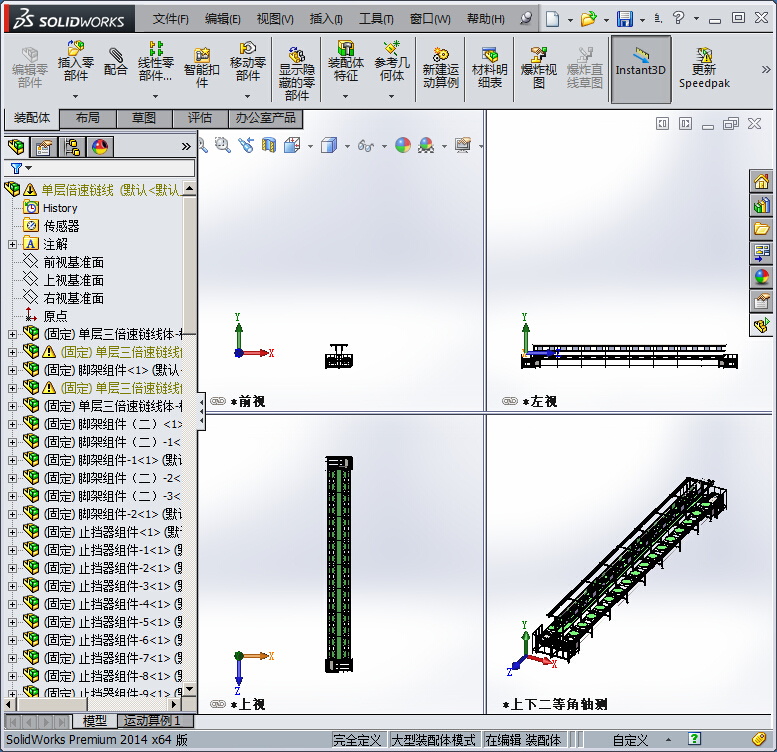Click New Motion Study (新建运动算例)
This screenshot has width=777, height=752.
click(441, 68)
